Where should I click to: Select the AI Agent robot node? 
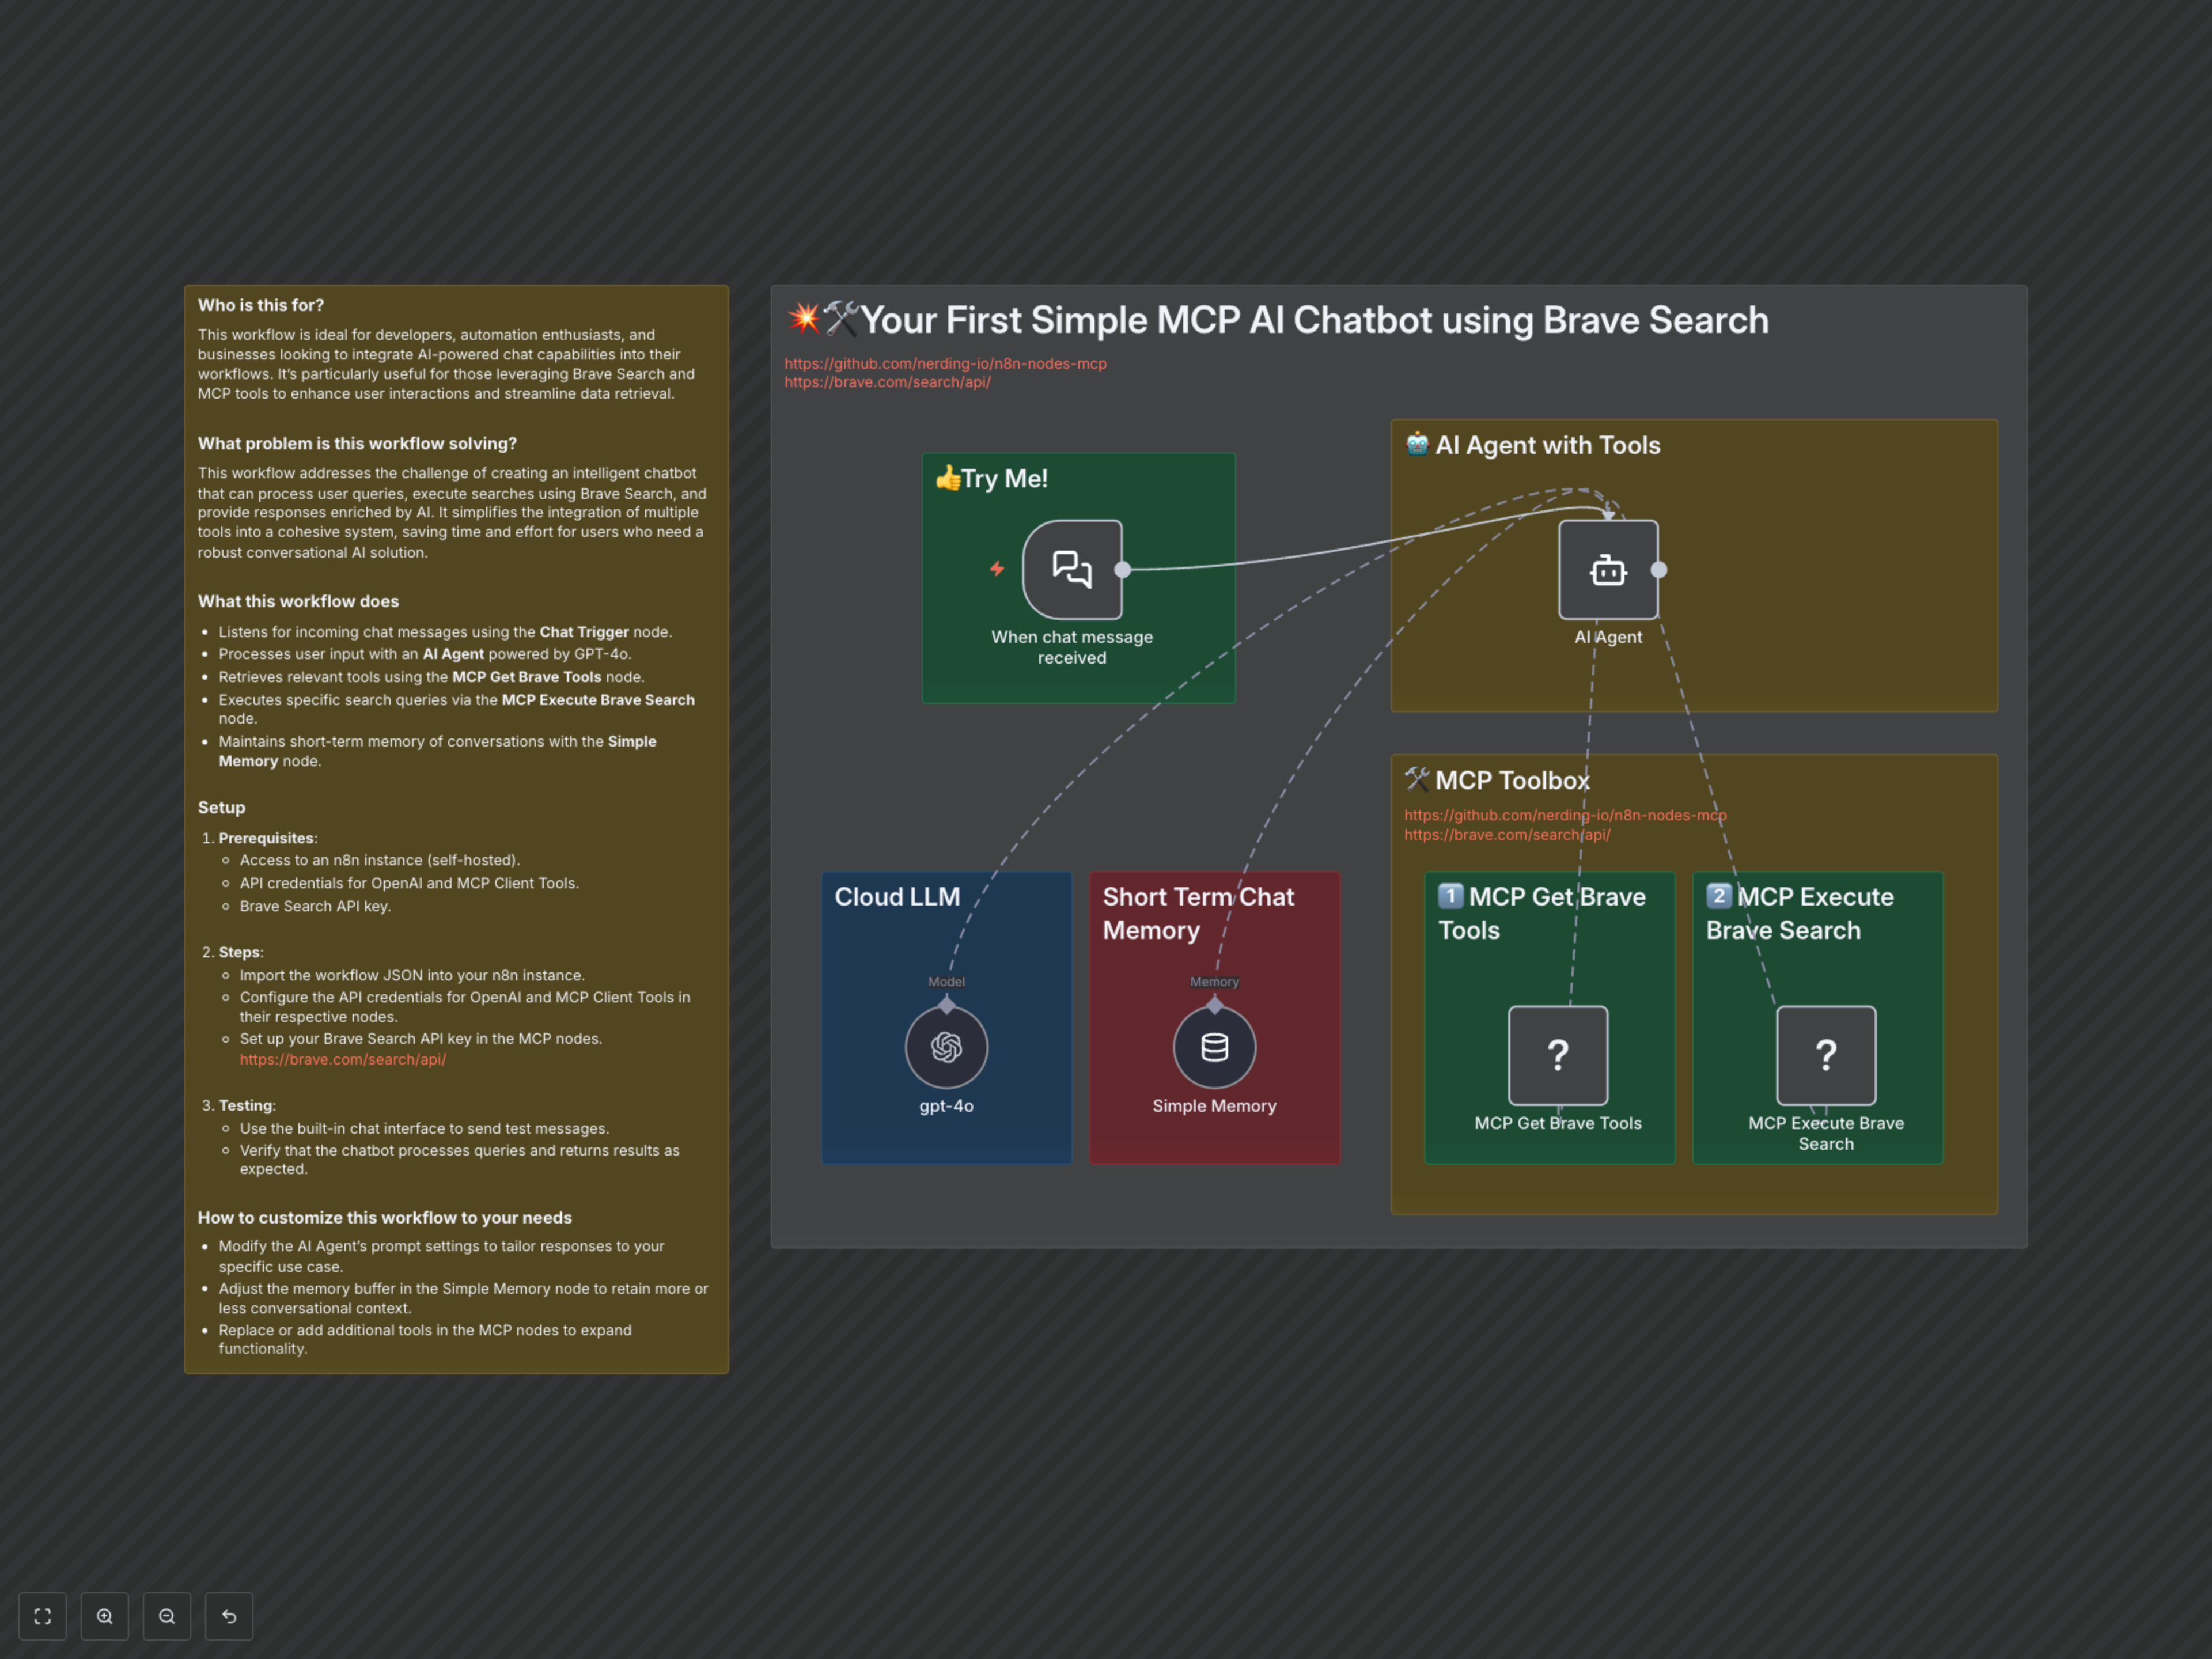pyautogui.click(x=1607, y=570)
